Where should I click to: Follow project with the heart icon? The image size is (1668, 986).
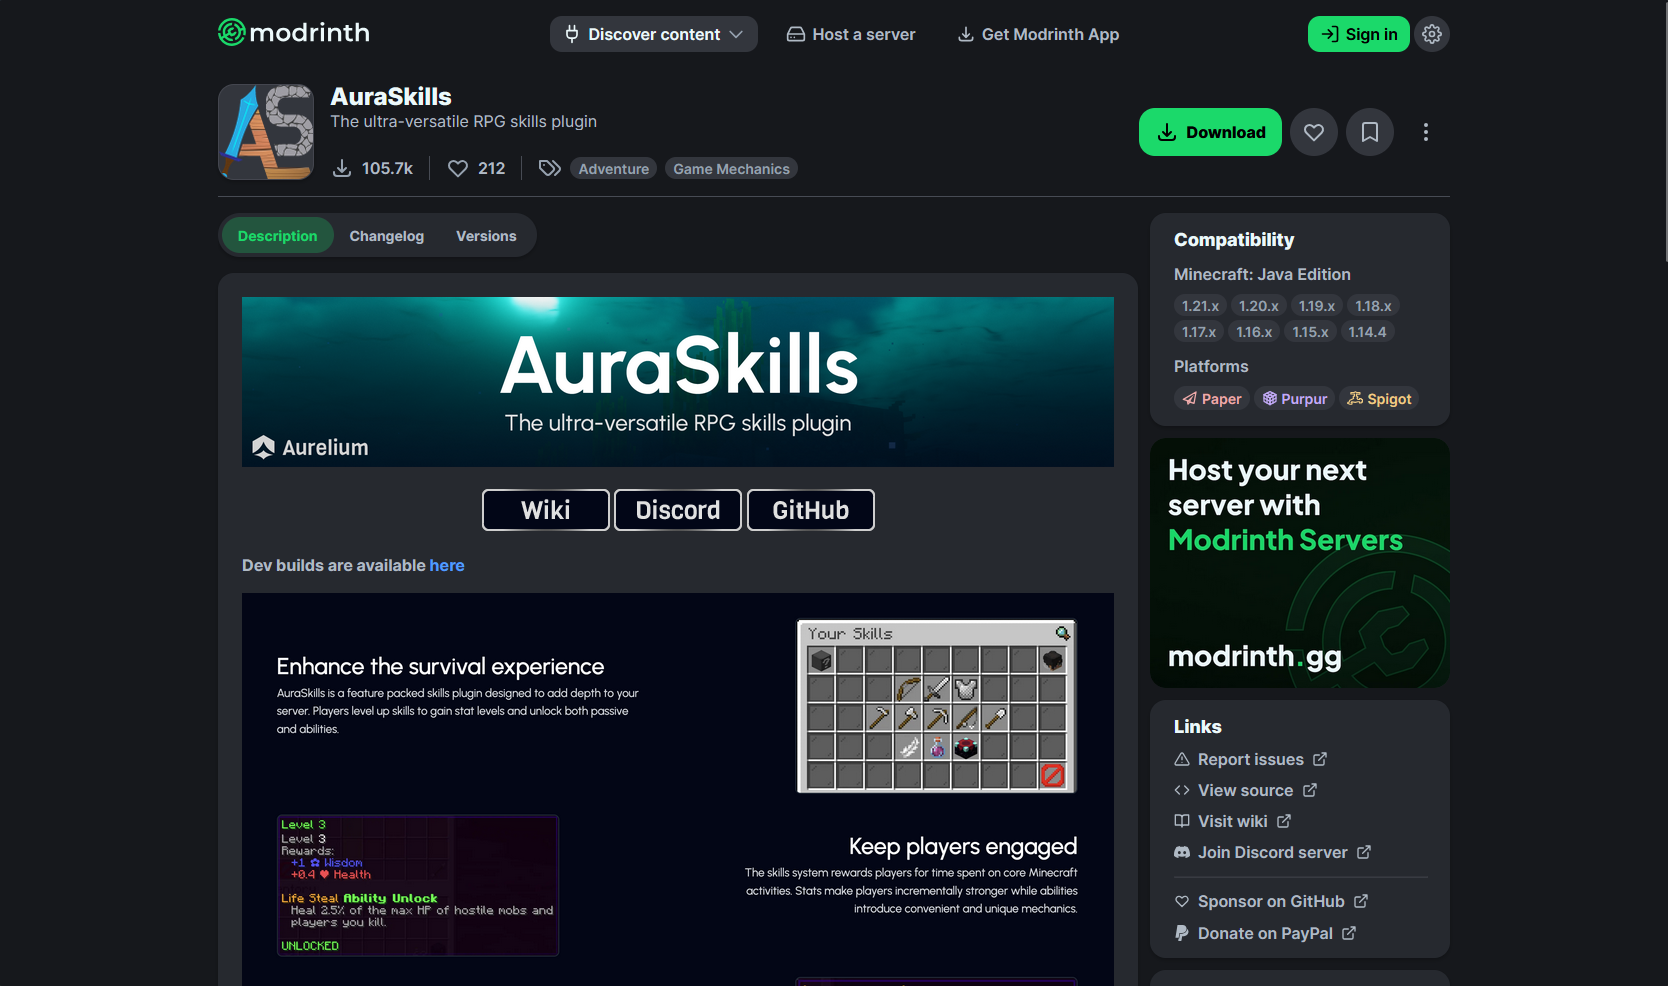(x=1314, y=132)
